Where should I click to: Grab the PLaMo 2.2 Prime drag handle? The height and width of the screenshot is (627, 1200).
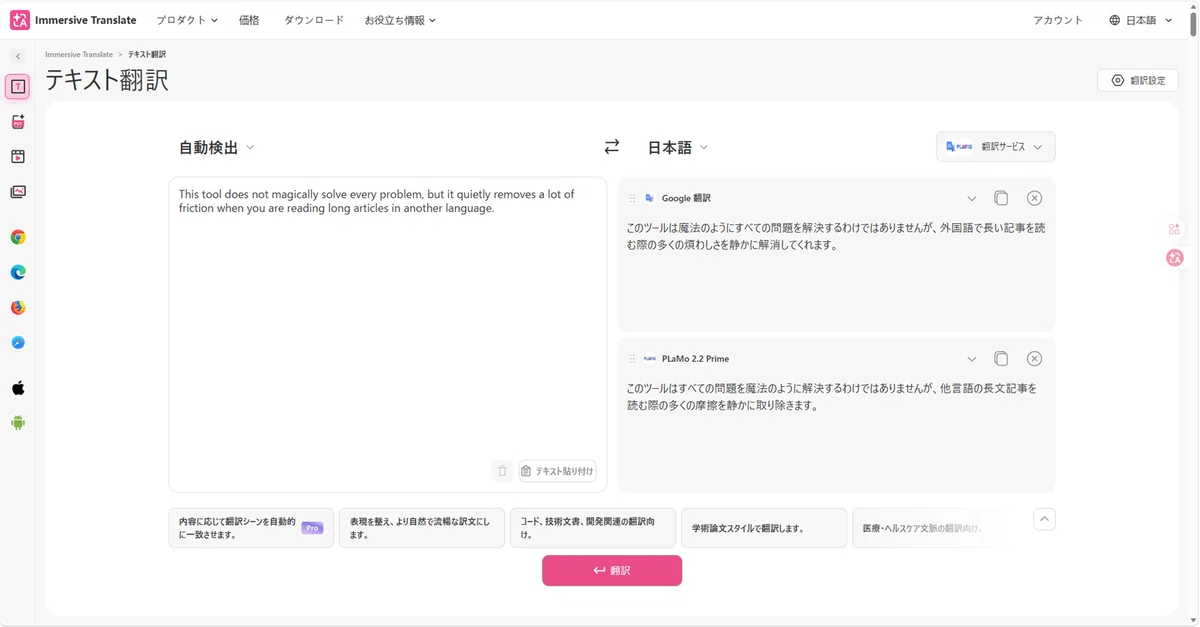pyautogui.click(x=632, y=359)
